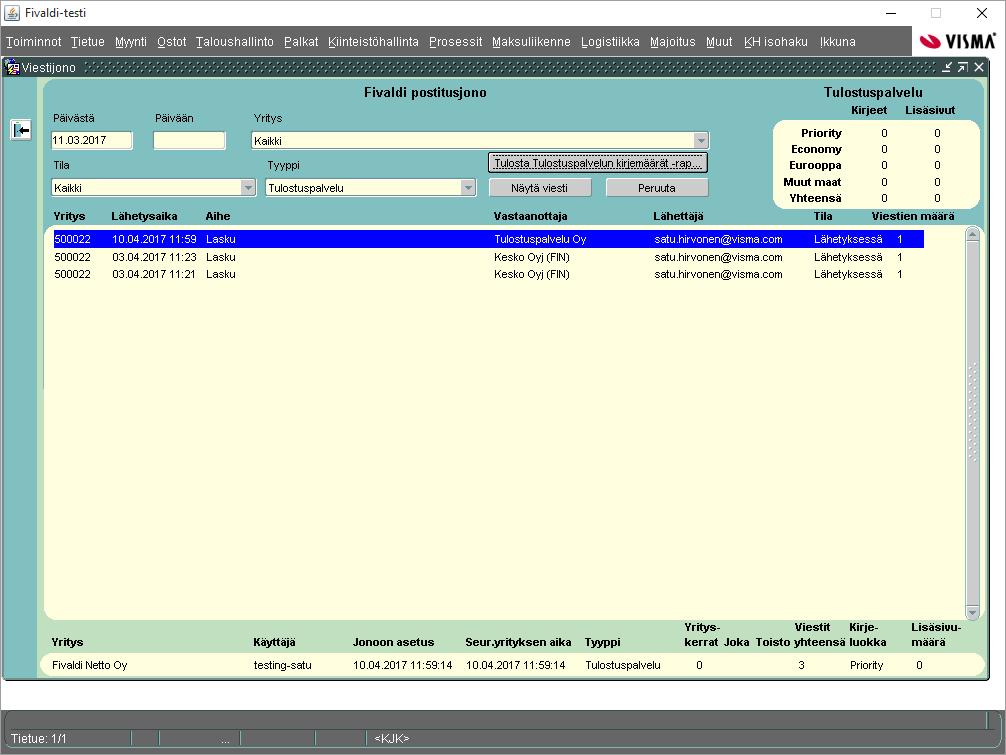Screen dimensions: 1006x755
Task: Expand the Tila dropdown arrow
Action: pyautogui.click(x=248, y=188)
